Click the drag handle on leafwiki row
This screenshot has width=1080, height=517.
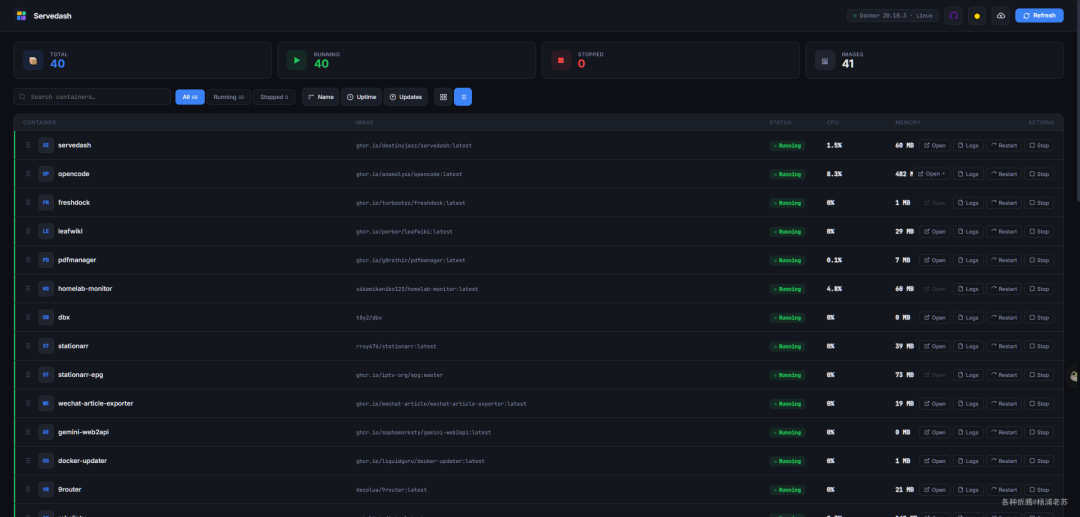click(28, 231)
